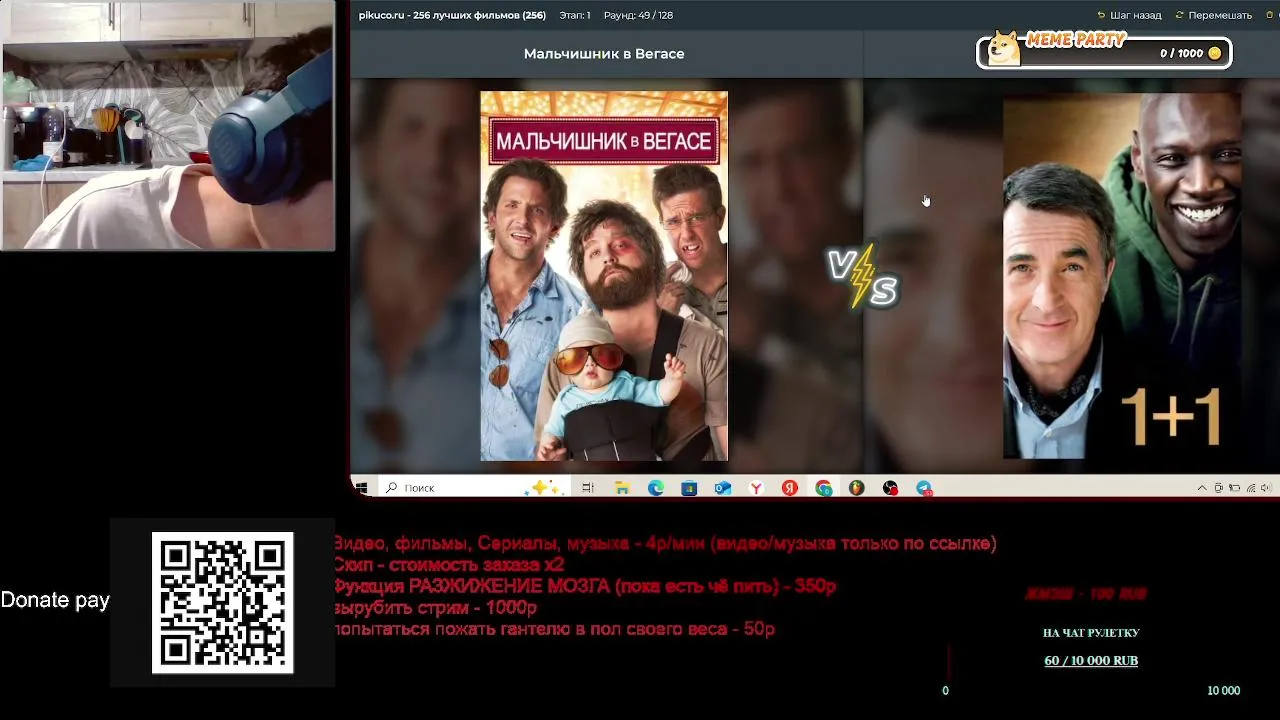Open Outlook from the taskbar
The width and height of the screenshot is (1280, 720).
(723, 488)
